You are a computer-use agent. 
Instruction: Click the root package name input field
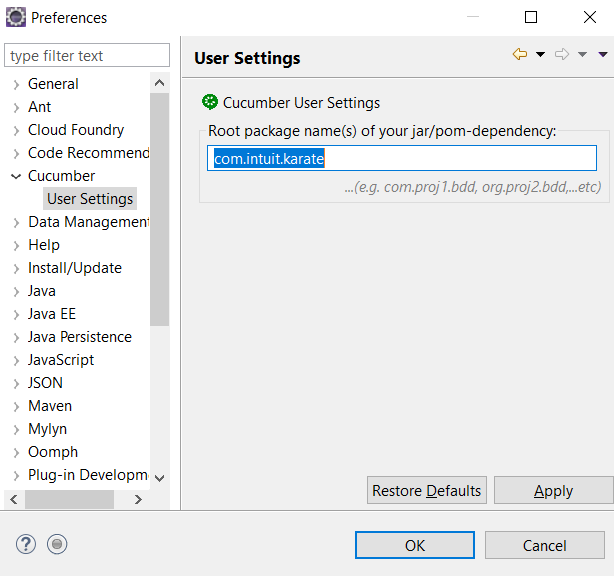click(x=402, y=158)
